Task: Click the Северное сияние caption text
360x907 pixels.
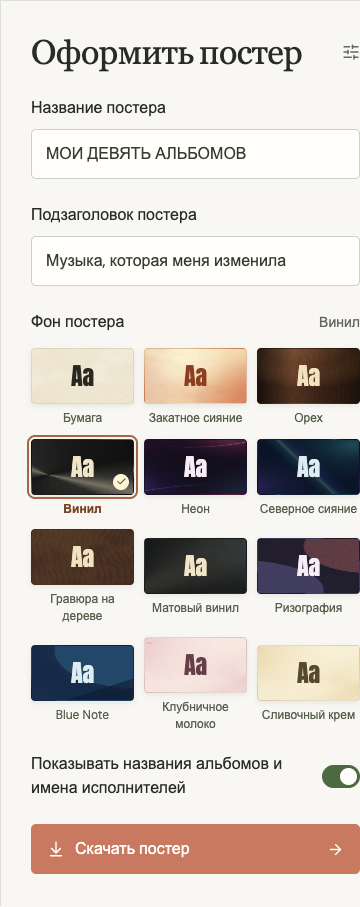Action: click(x=308, y=509)
